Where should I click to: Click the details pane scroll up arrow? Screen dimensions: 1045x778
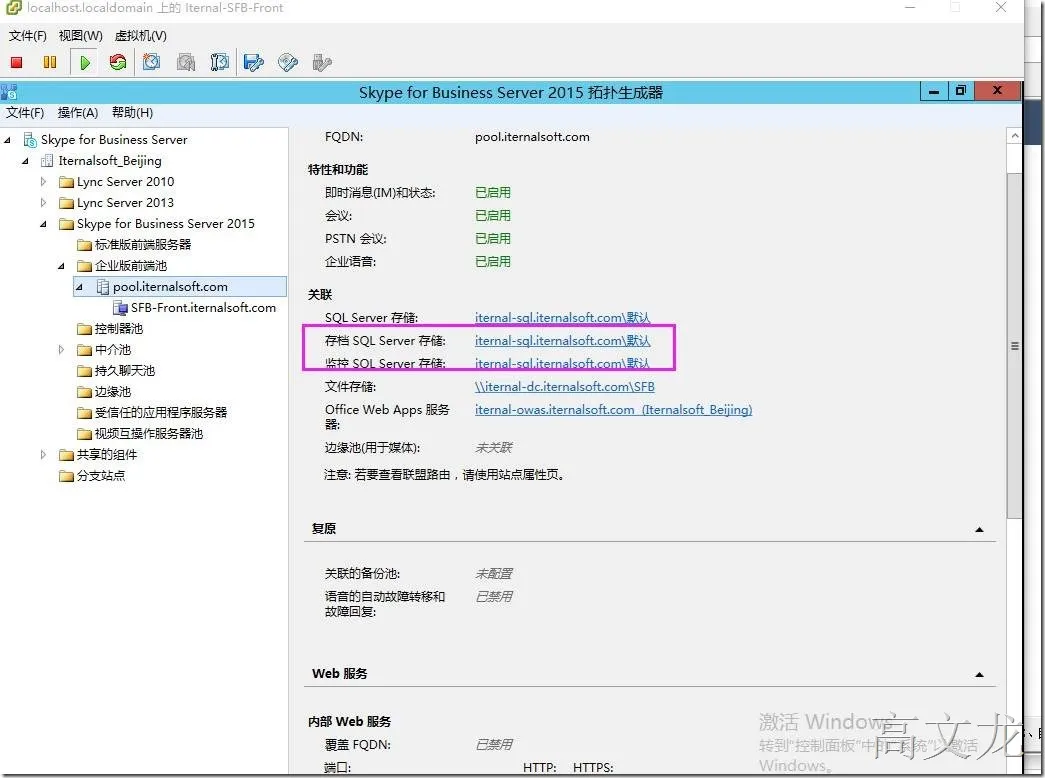(x=1014, y=136)
